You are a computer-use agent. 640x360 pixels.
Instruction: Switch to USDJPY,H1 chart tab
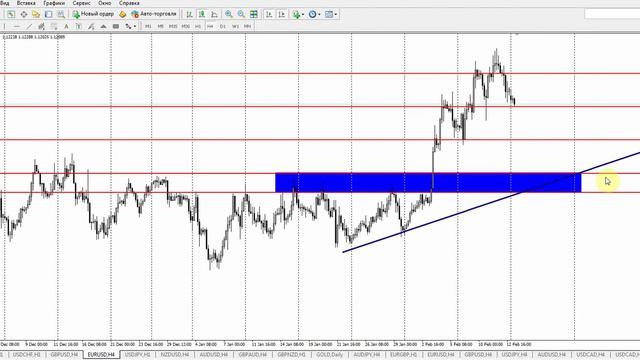pyautogui.click(x=137, y=355)
